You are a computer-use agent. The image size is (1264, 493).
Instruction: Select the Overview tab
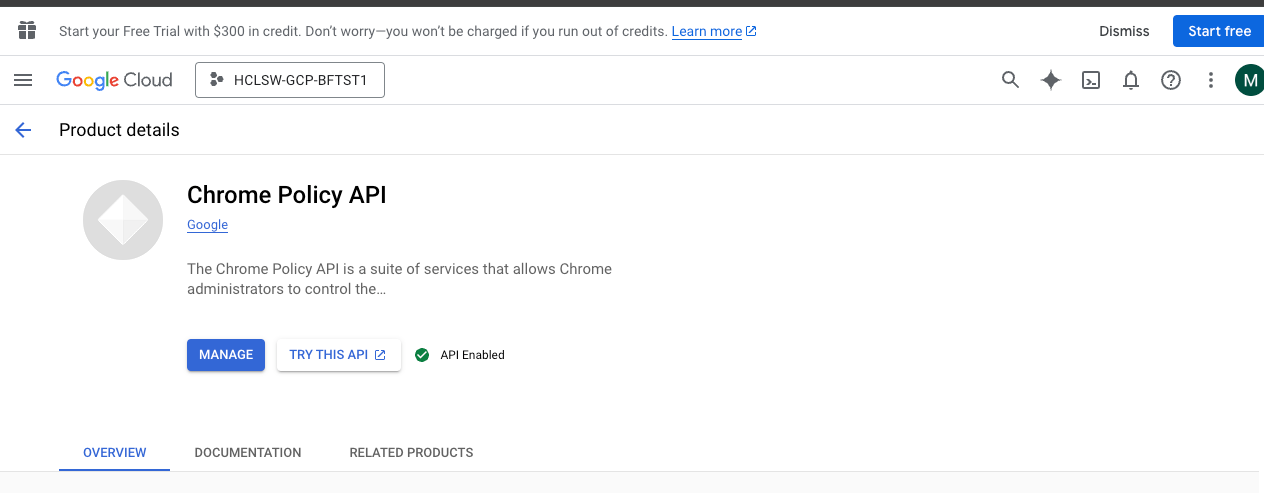click(115, 453)
